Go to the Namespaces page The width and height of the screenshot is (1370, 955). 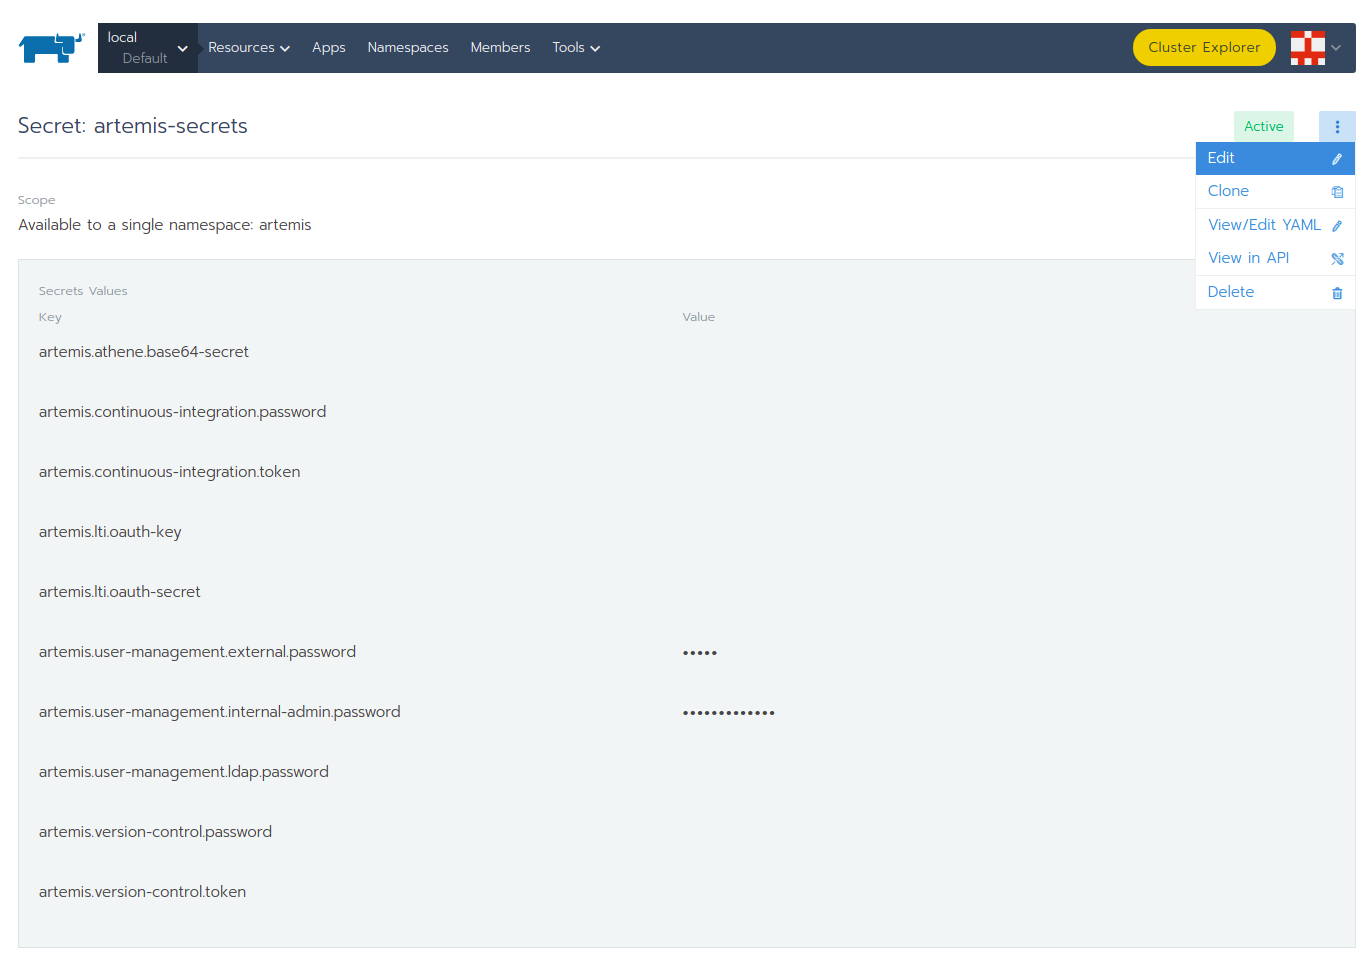(407, 48)
